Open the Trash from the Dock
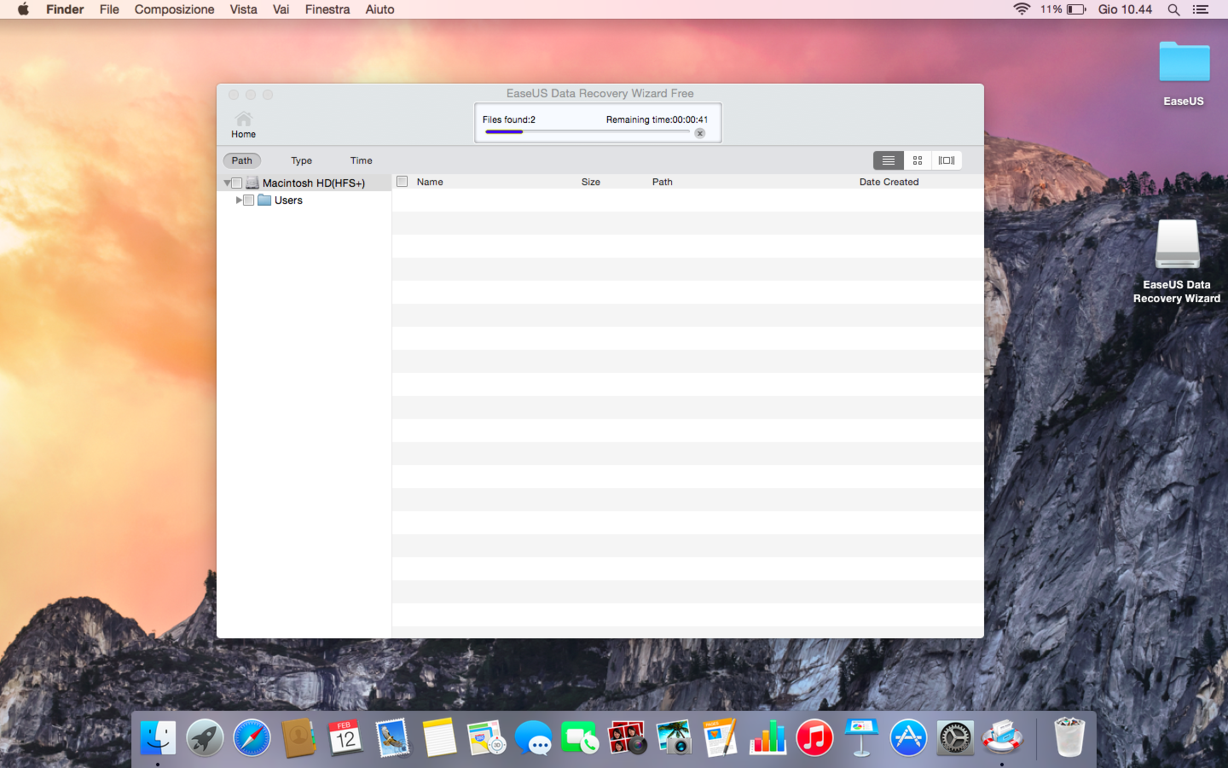 1069,738
